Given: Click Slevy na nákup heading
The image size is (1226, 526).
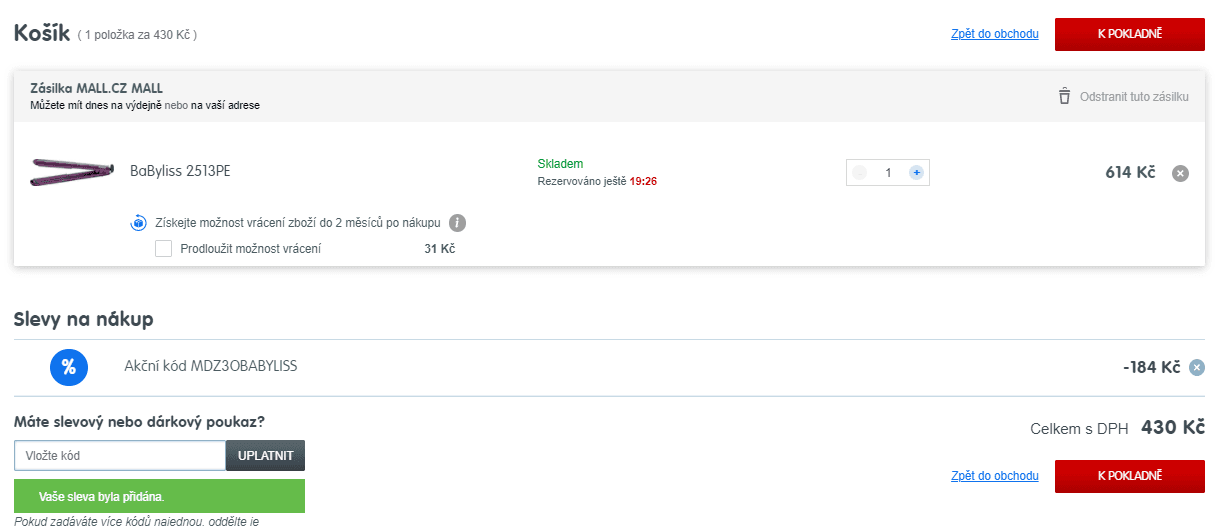Looking at the screenshot, I should point(84,319).
